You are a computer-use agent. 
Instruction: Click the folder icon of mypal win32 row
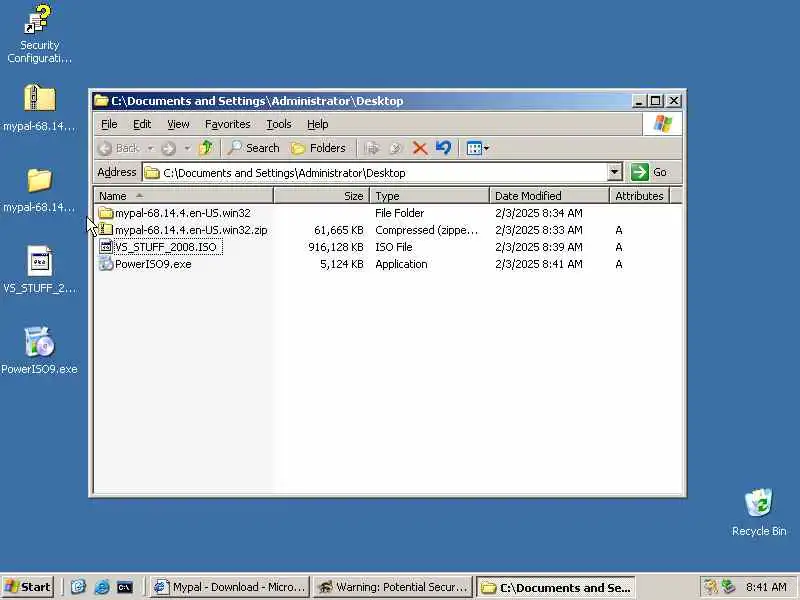coord(106,213)
